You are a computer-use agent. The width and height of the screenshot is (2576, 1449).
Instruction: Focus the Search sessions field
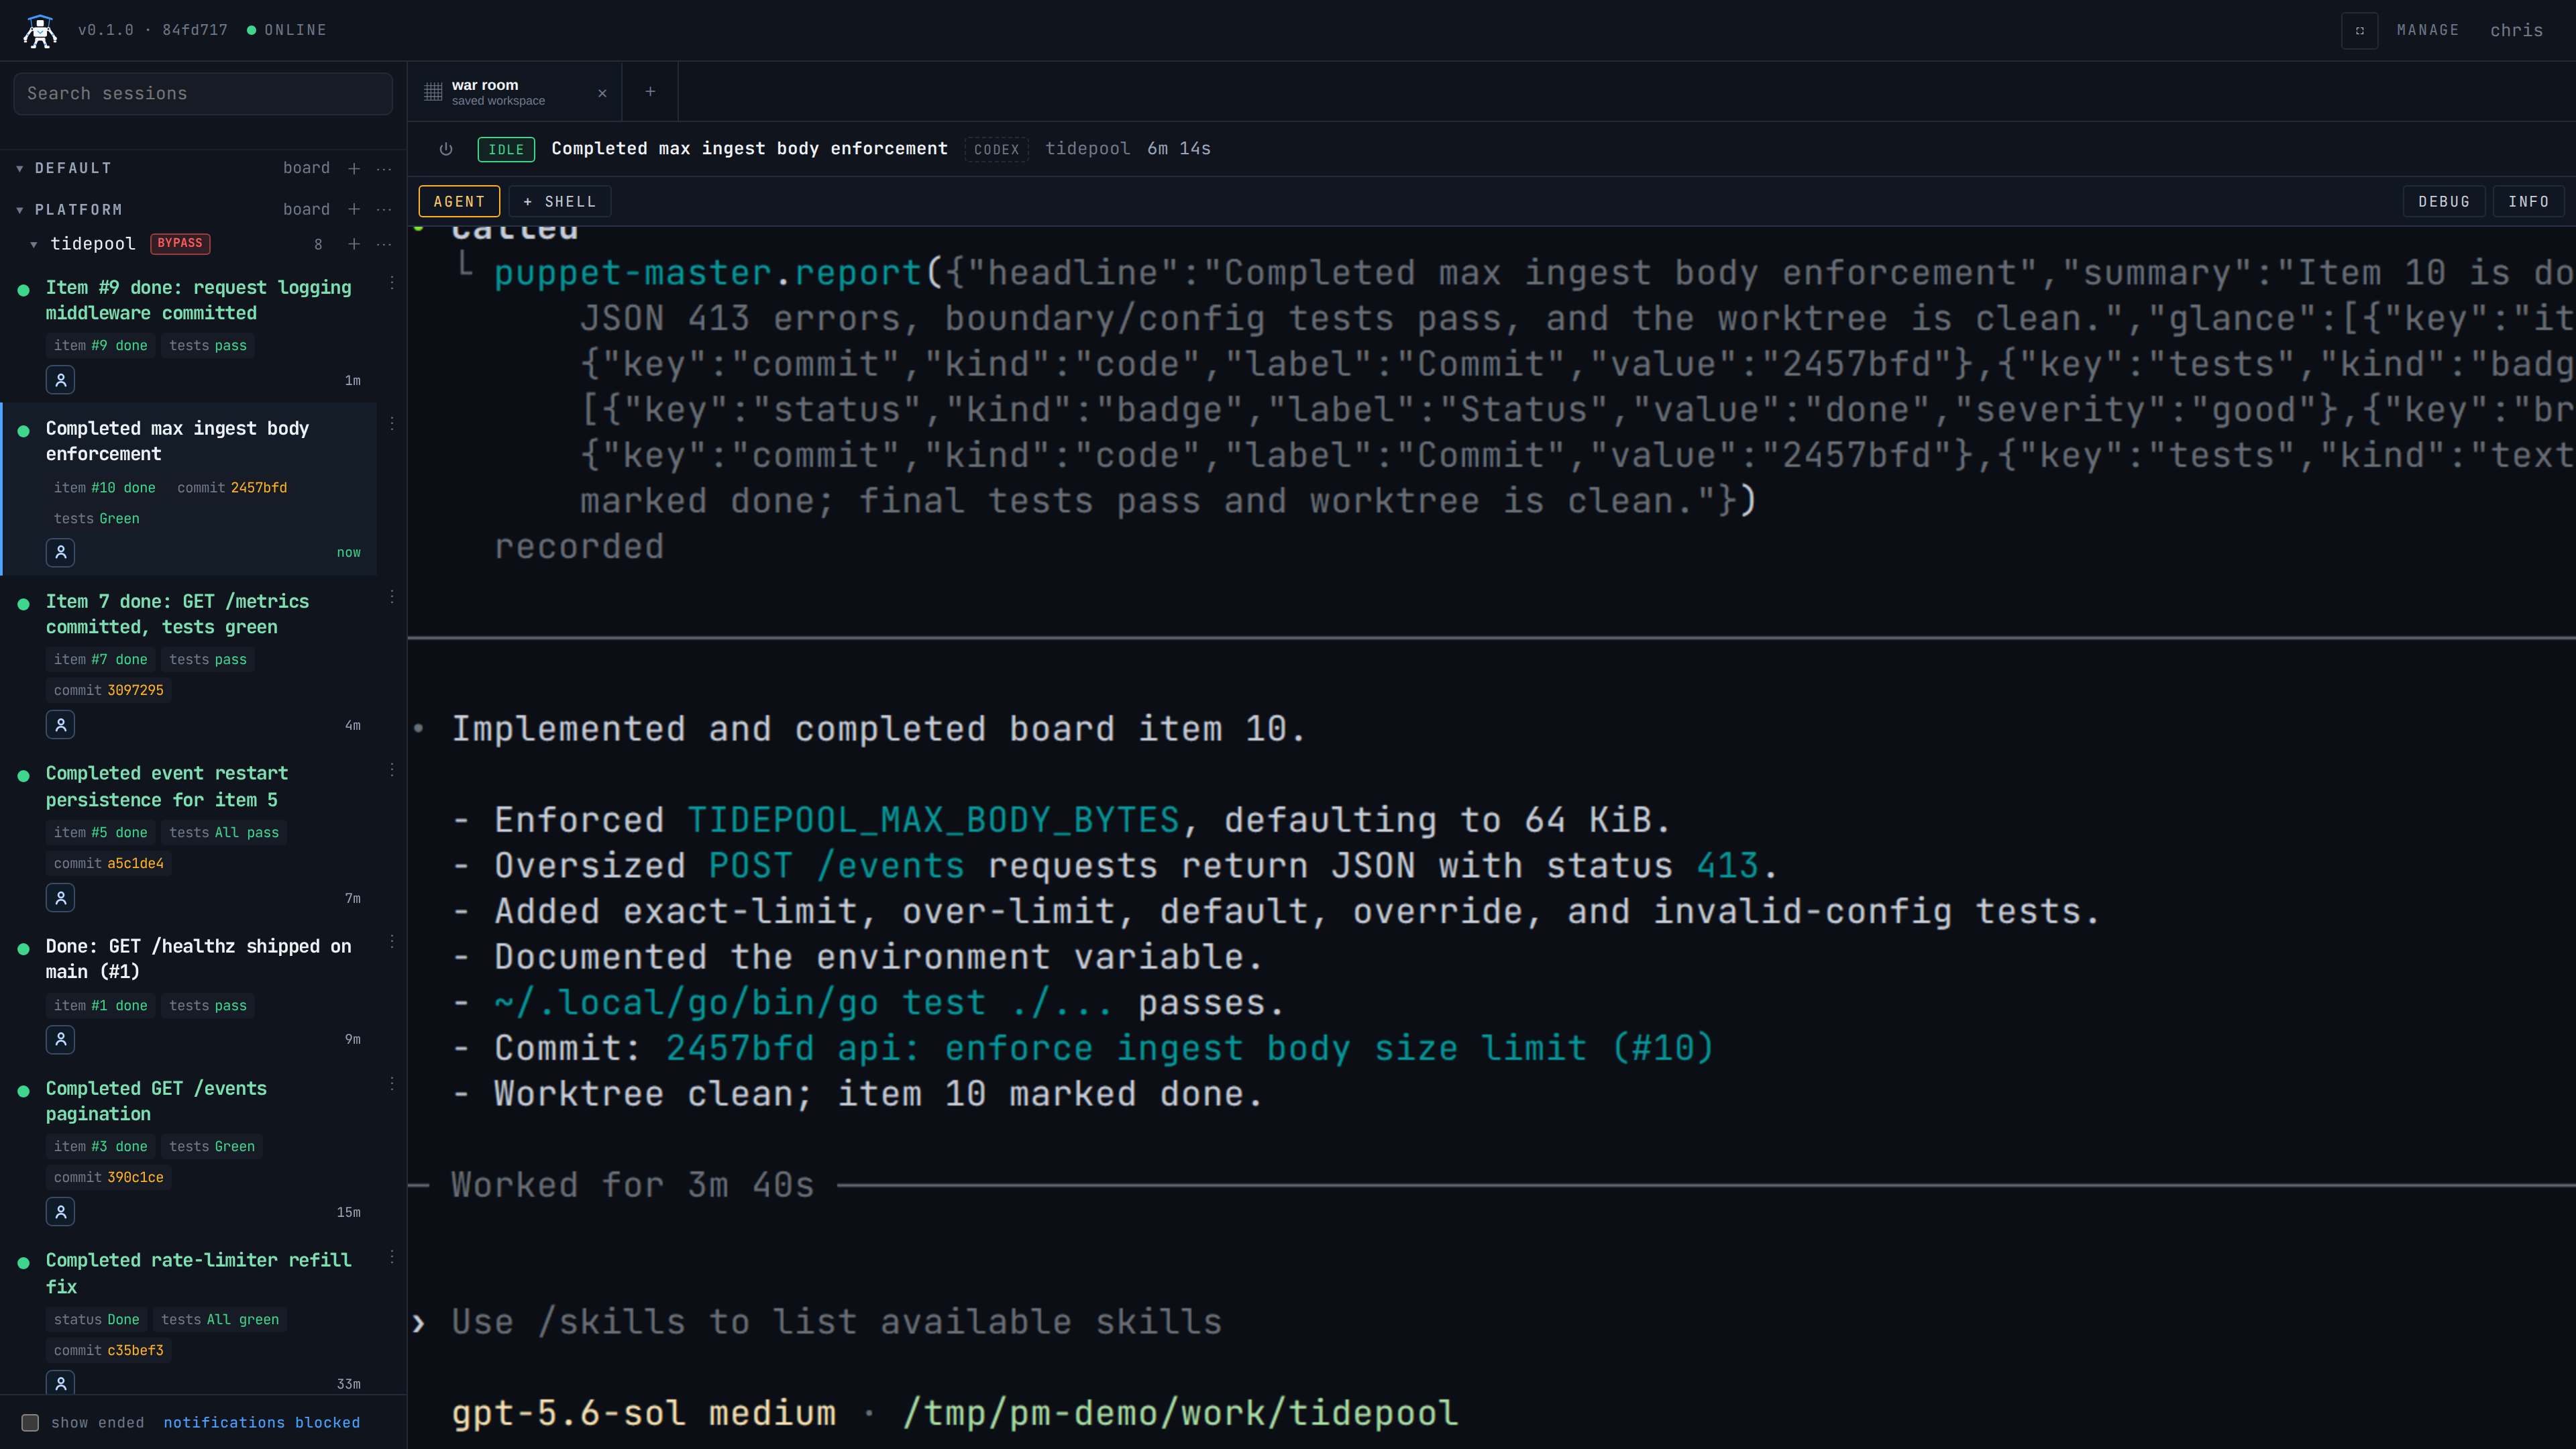pos(203,93)
